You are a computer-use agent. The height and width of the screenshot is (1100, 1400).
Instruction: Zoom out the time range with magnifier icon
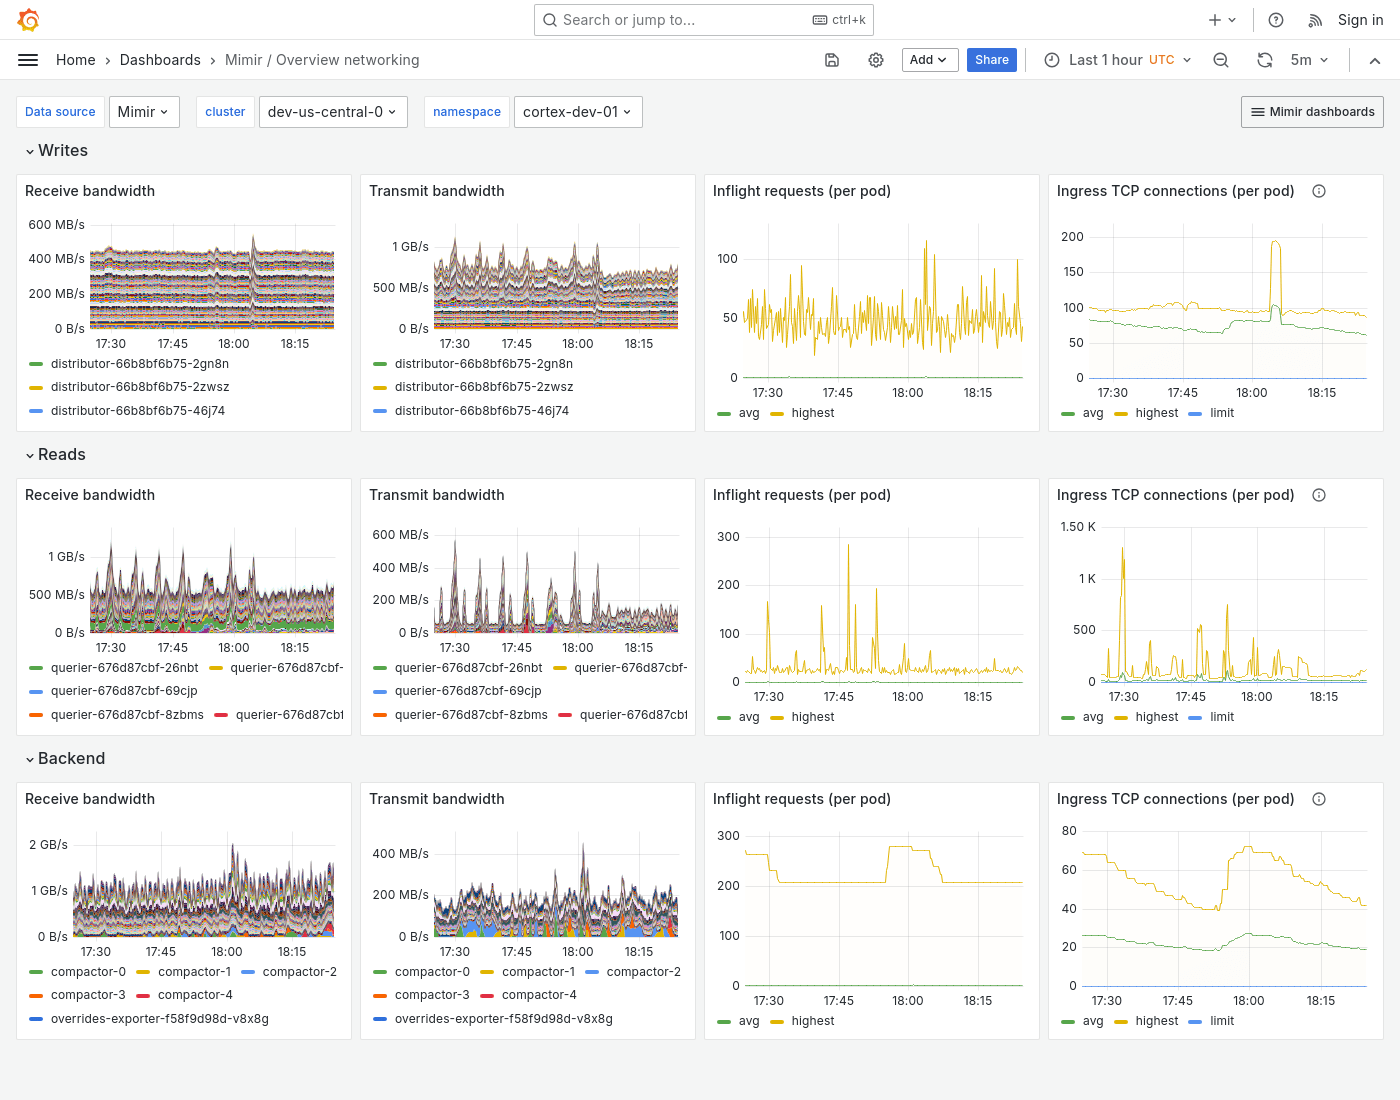(1220, 60)
